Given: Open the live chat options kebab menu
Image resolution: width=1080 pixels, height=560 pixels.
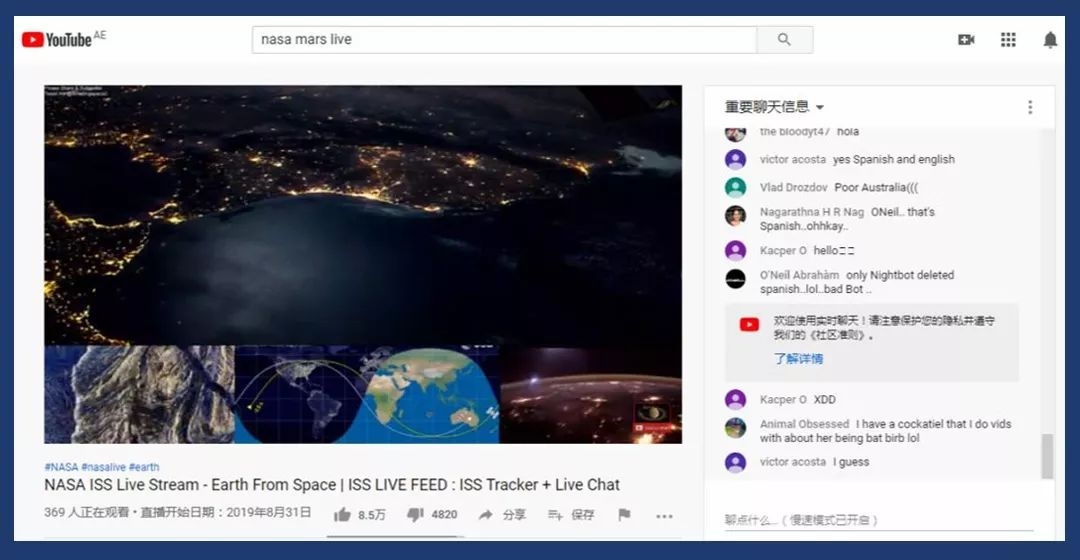Looking at the screenshot, I should coord(1030,107).
